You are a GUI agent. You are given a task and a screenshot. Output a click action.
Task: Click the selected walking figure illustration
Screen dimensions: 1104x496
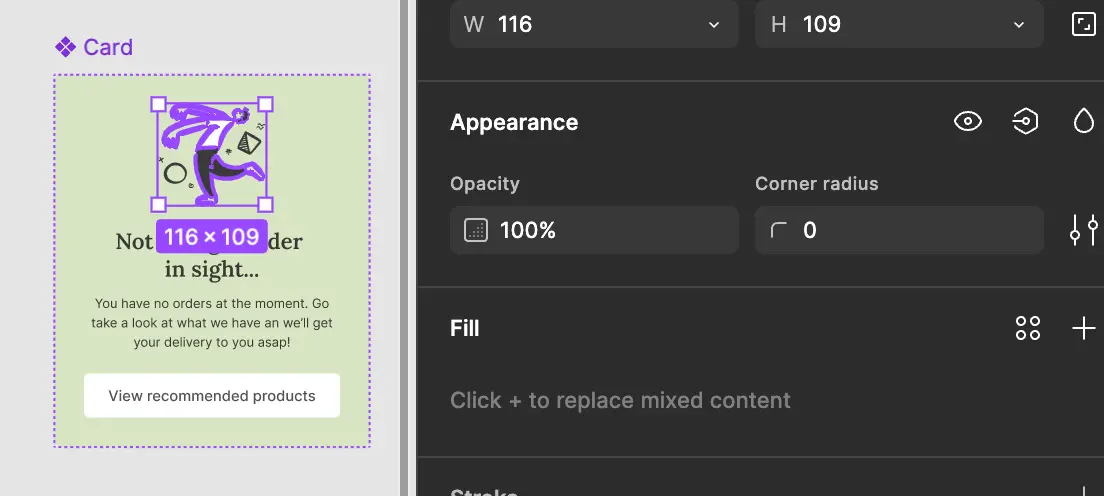pyautogui.click(x=212, y=154)
